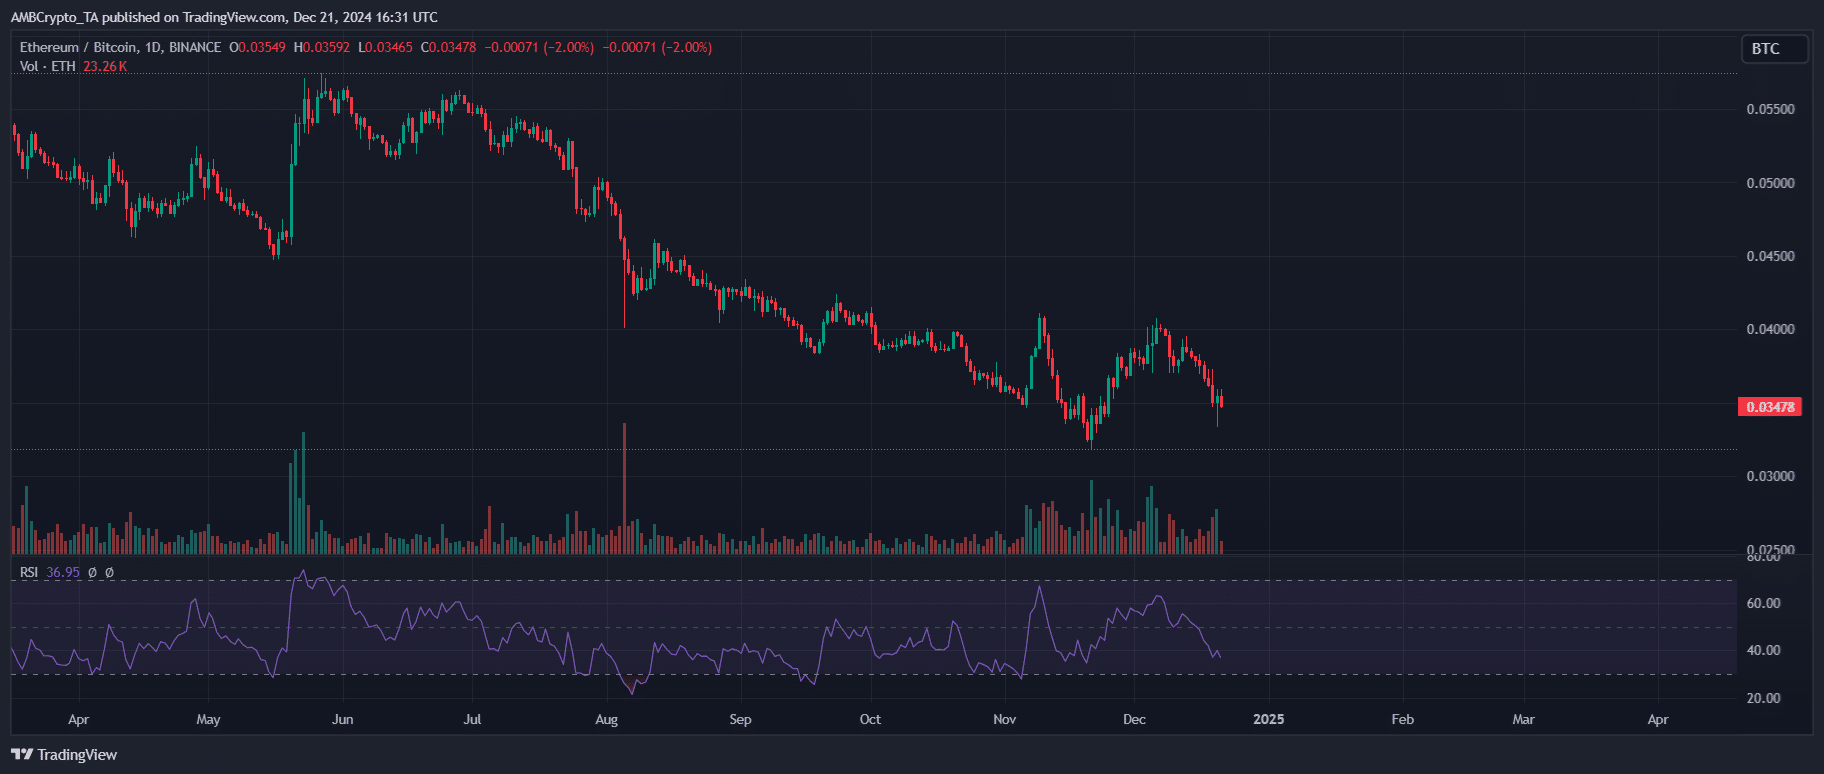The height and width of the screenshot is (774, 1824).
Task: Click the high value H0.03592
Action: [322, 47]
